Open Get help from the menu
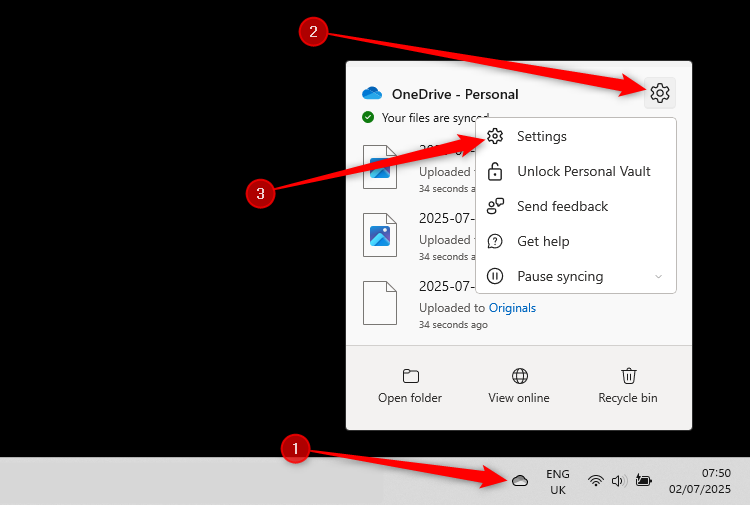The width and height of the screenshot is (750, 505). (543, 241)
